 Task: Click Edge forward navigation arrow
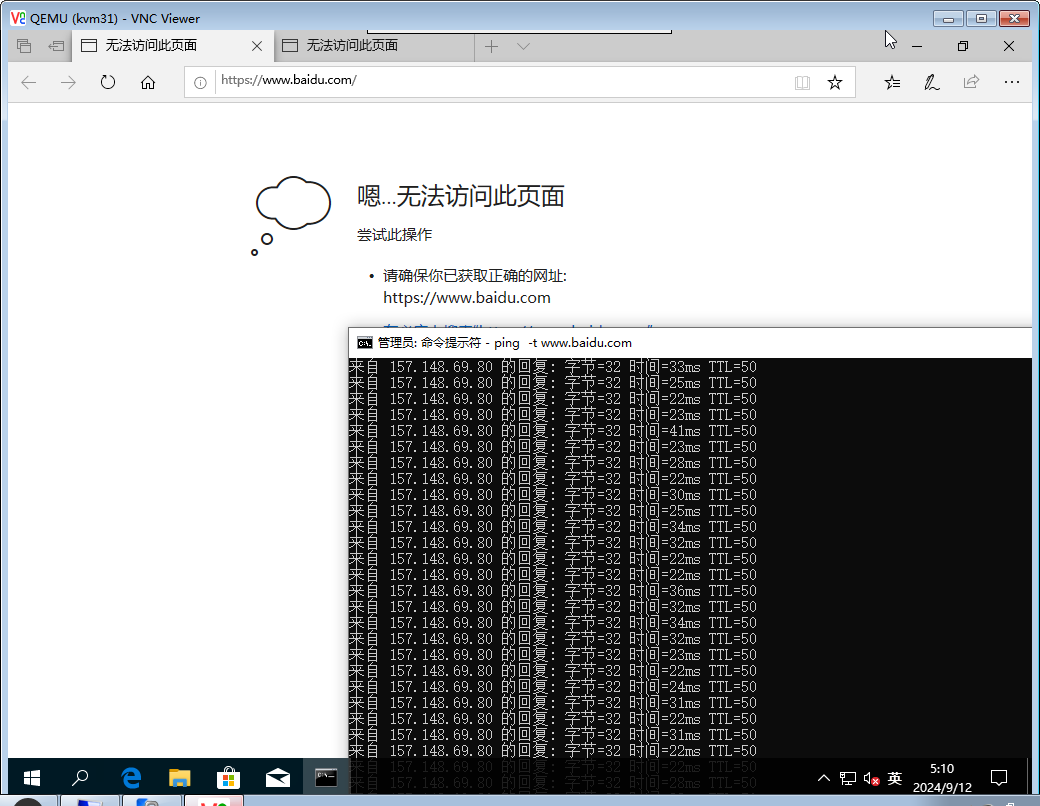tap(68, 82)
